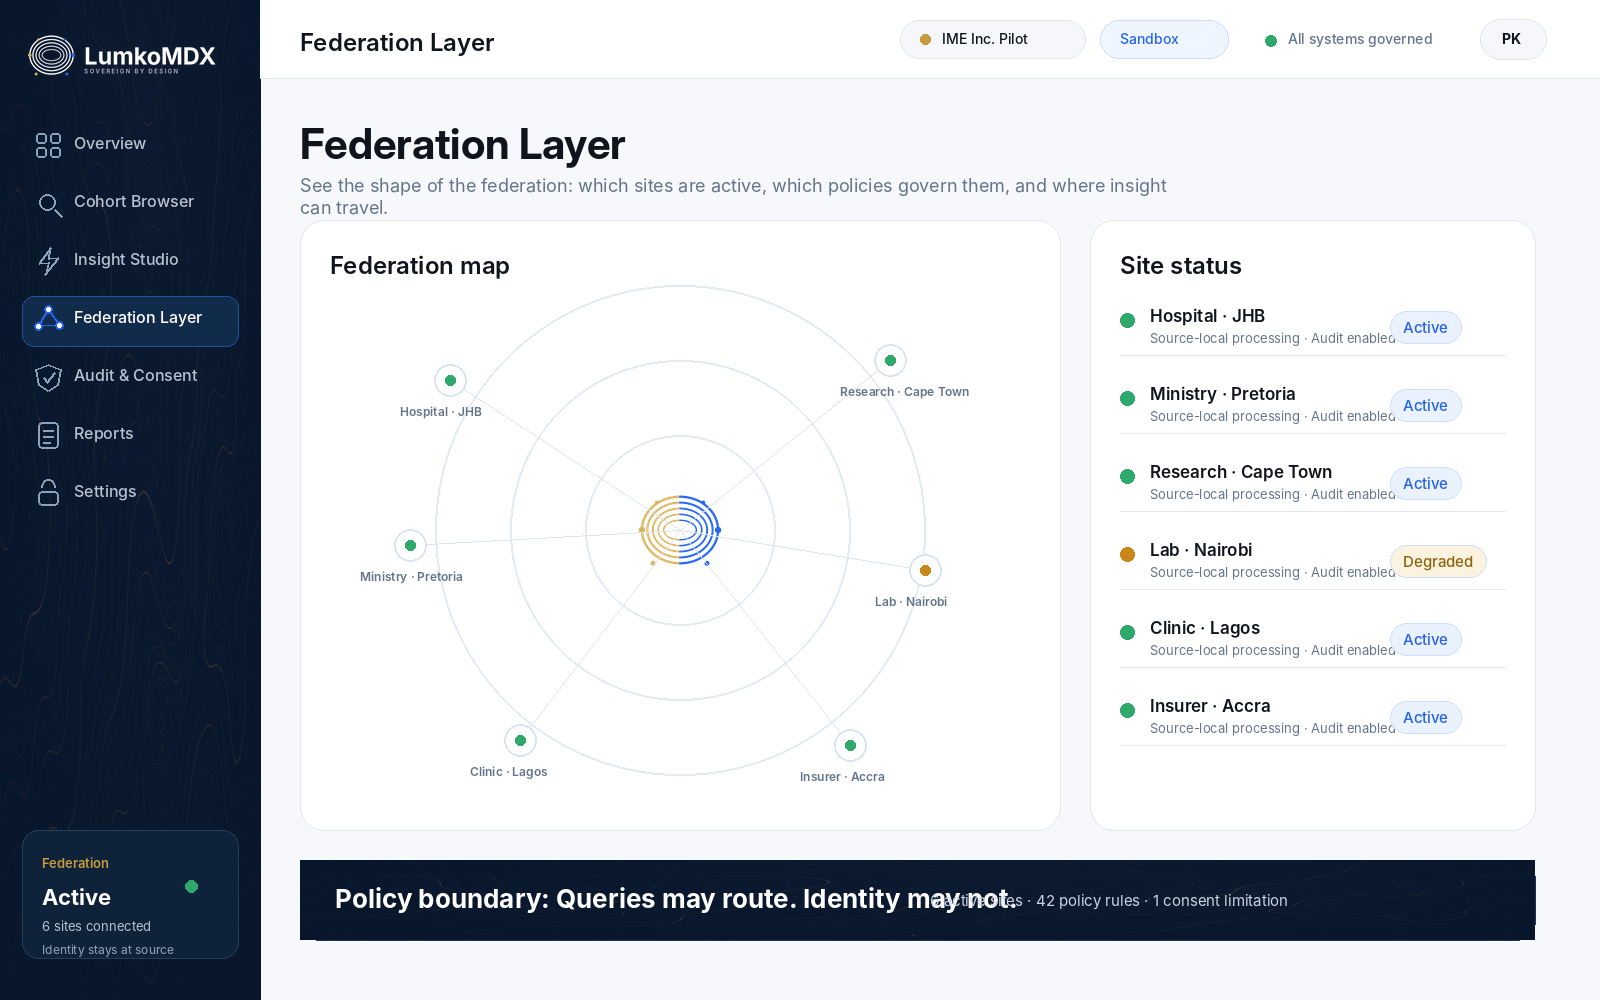Viewport: 1600px width, 1000px height.
Task: Click the LumkoMDX spiral logo icon
Action: pyautogui.click(x=51, y=56)
